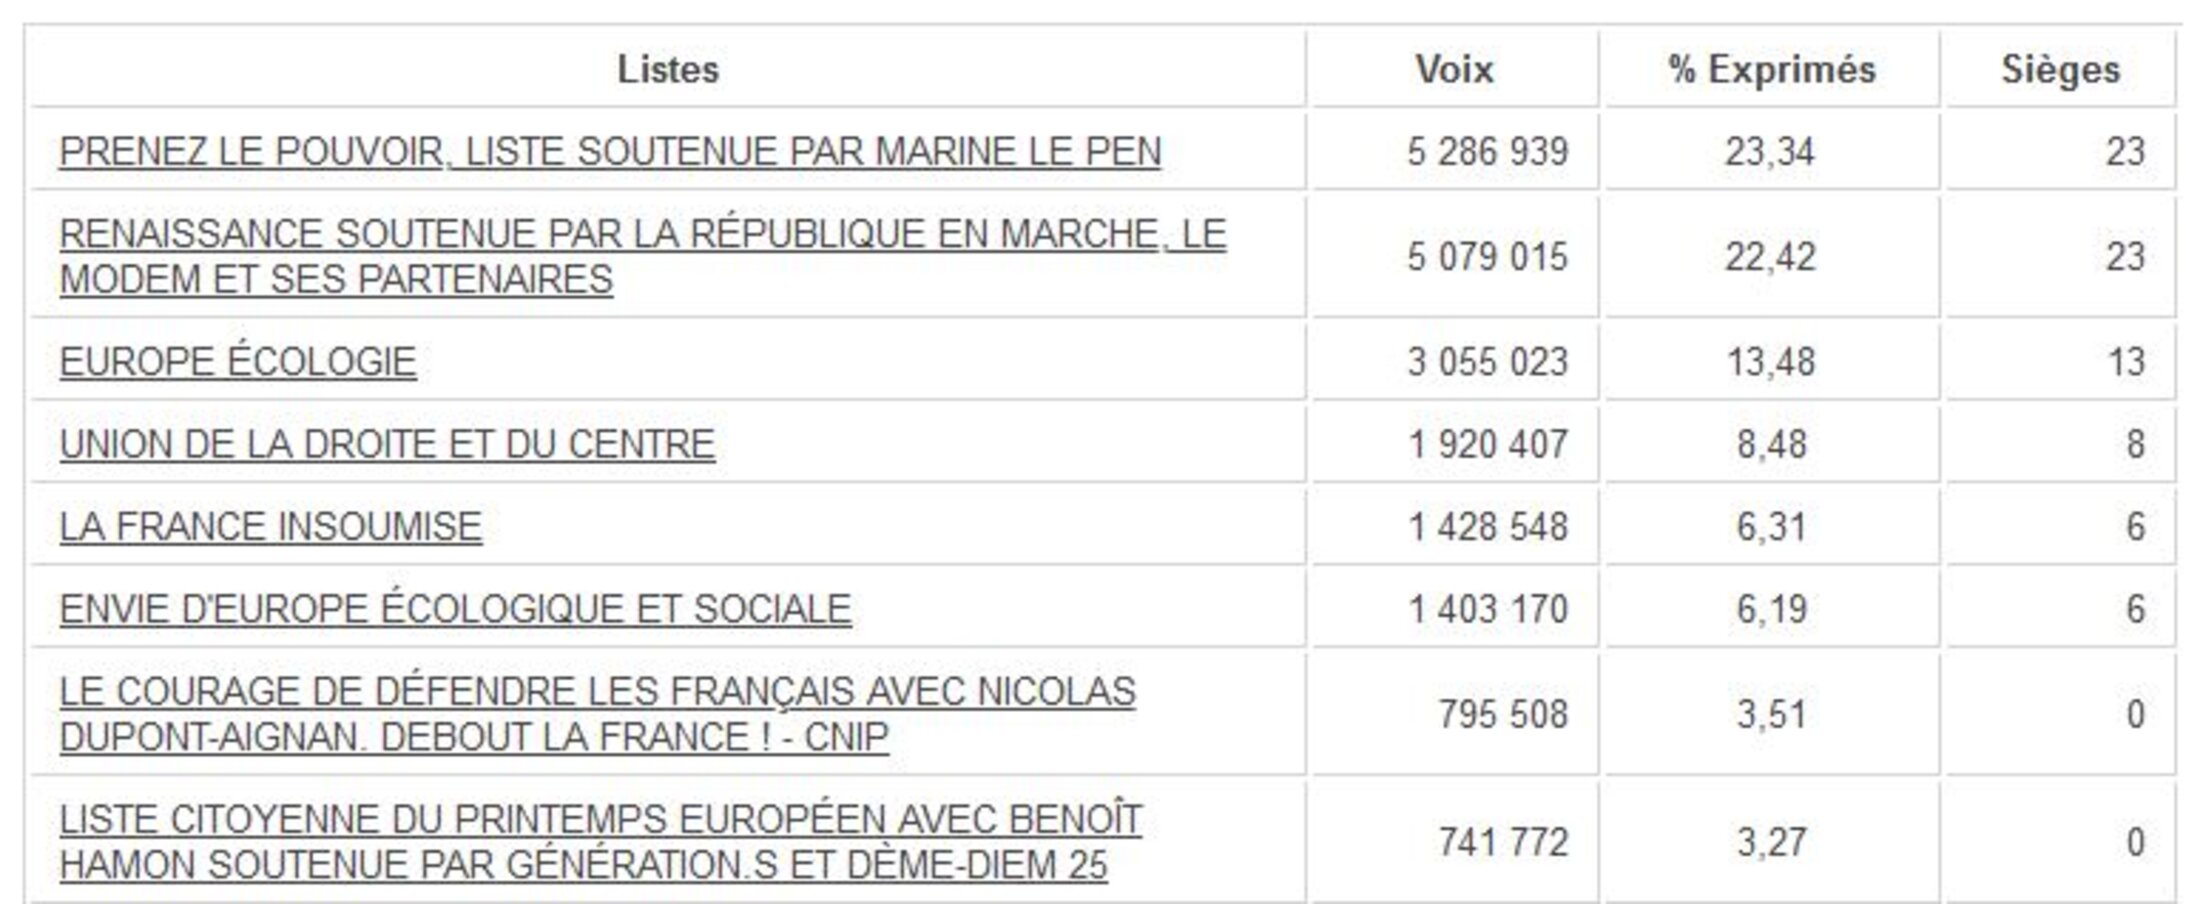Select the 1 428 548 votes cell
The width and height of the screenshot is (2200, 904).
click(1487, 527)
